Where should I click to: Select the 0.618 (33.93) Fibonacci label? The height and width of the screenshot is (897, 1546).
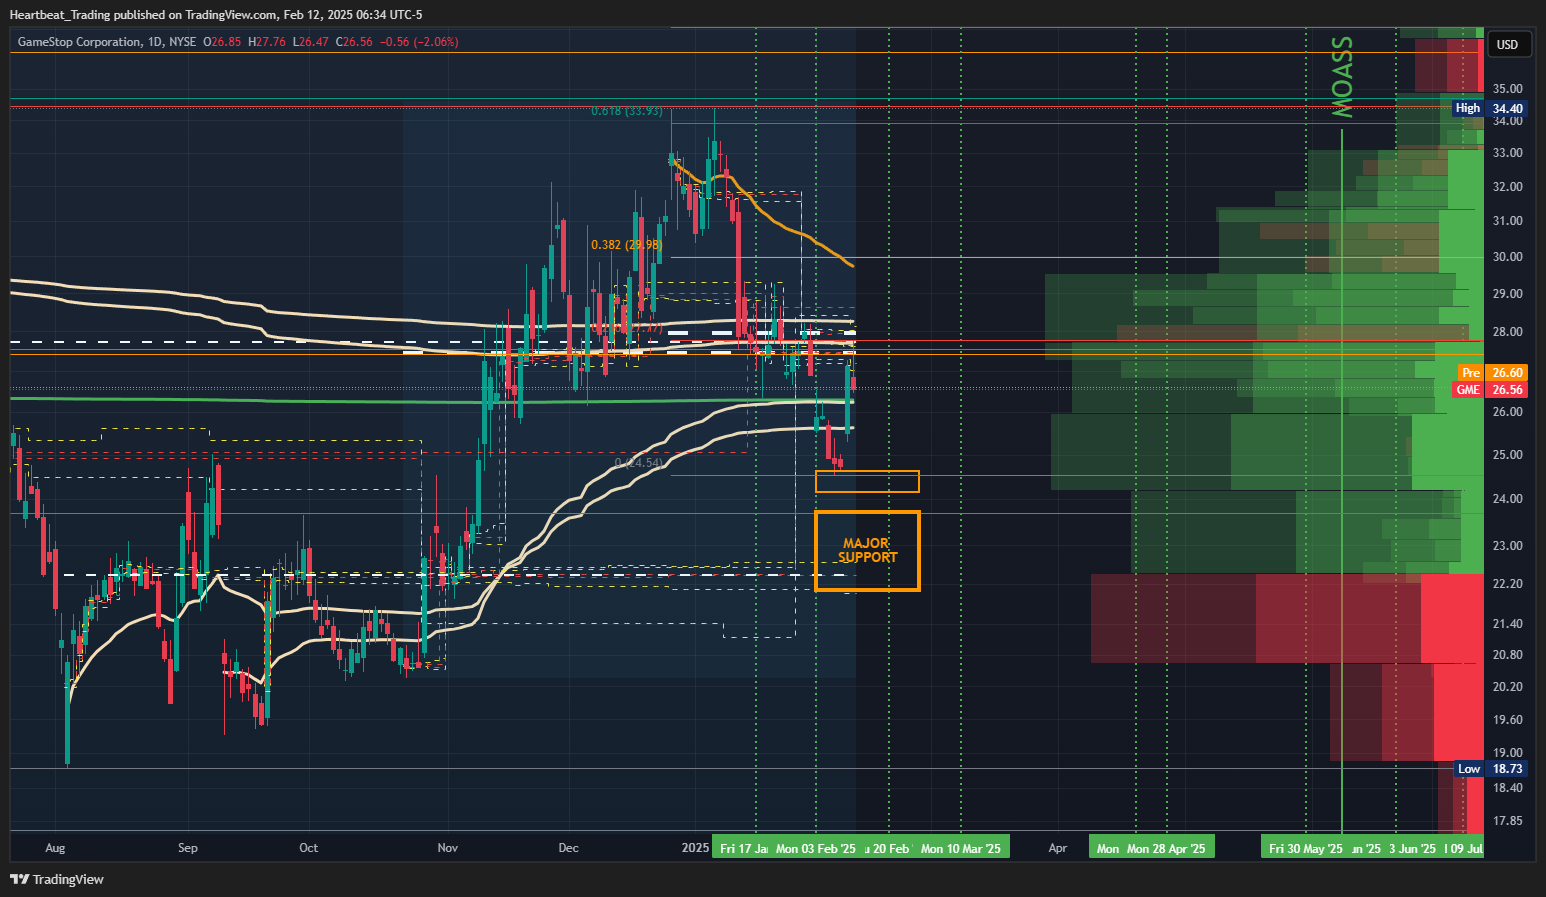[626, 111]
